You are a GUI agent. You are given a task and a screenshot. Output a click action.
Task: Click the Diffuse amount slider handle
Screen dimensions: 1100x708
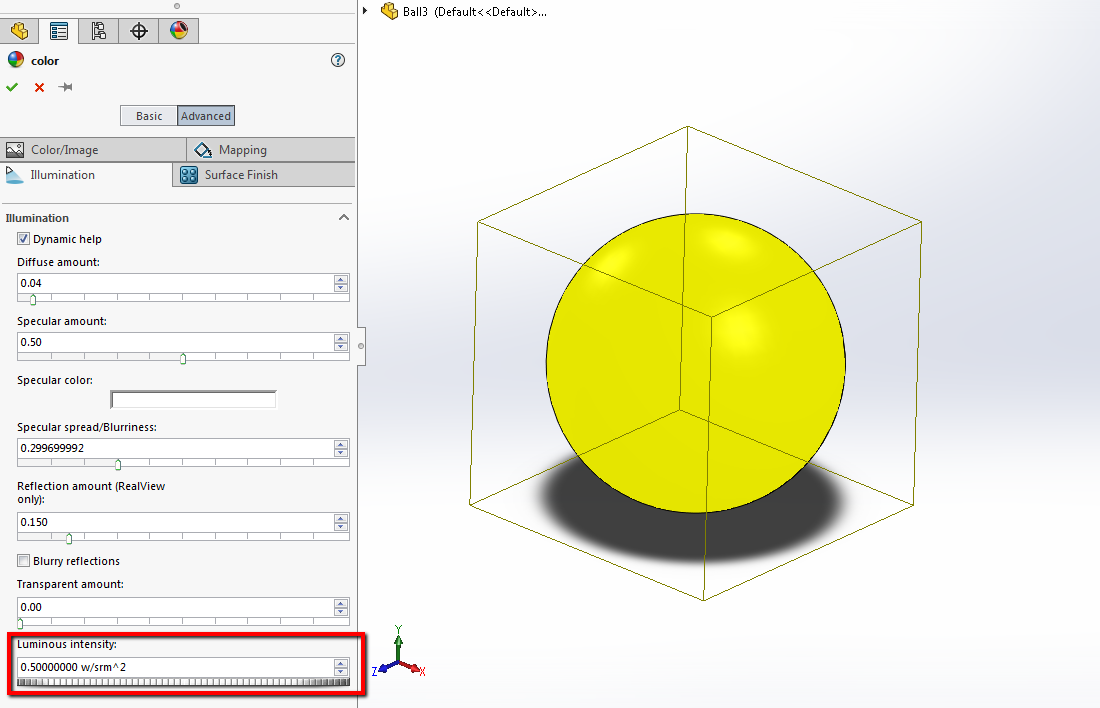pos(33,300)
